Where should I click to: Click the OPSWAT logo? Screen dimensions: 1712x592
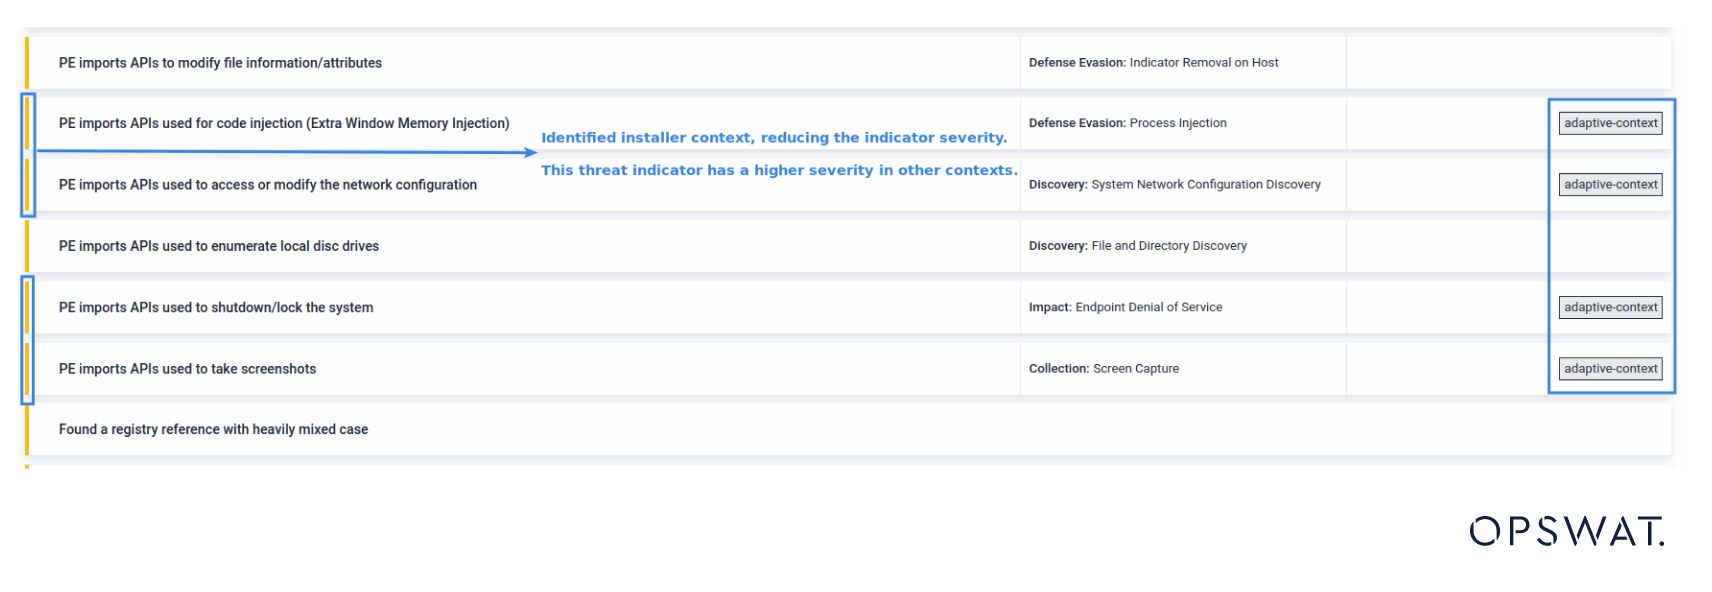coord(1566,531)
